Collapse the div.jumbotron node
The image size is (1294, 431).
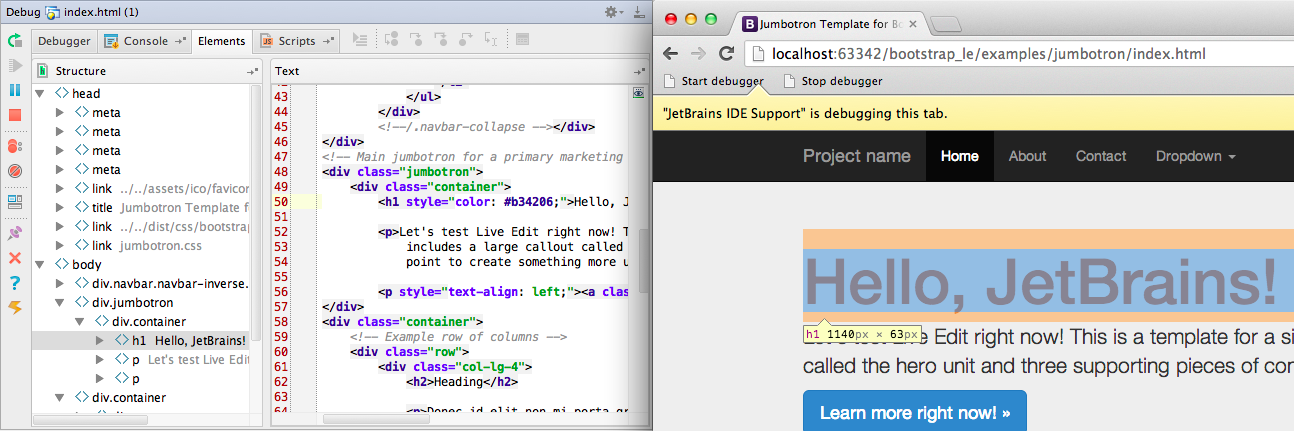click(x=61, y=302)
